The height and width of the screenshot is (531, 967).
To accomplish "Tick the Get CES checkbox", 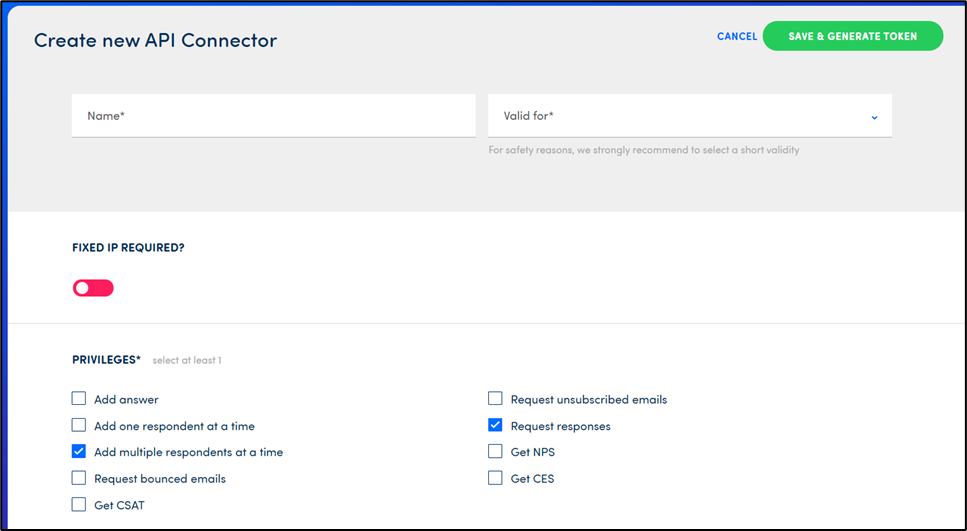I will coord(495,478).
